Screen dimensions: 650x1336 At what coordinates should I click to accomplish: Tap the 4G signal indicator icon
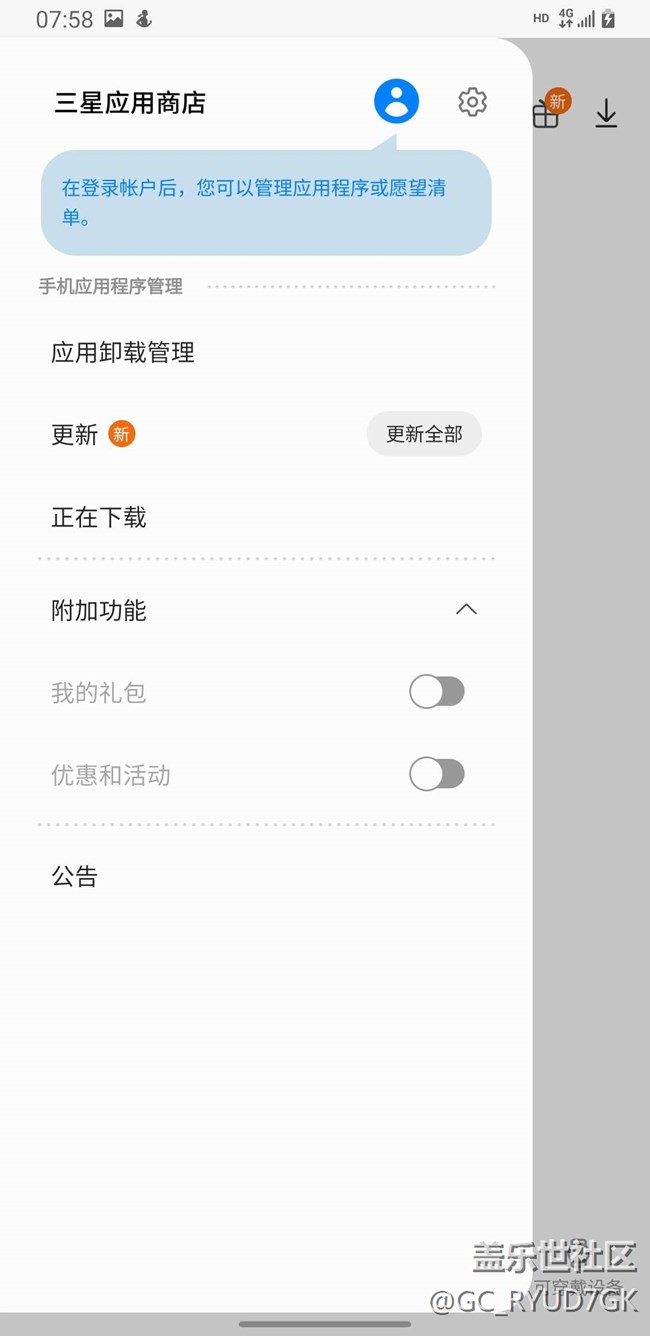[x=566, y=18]
